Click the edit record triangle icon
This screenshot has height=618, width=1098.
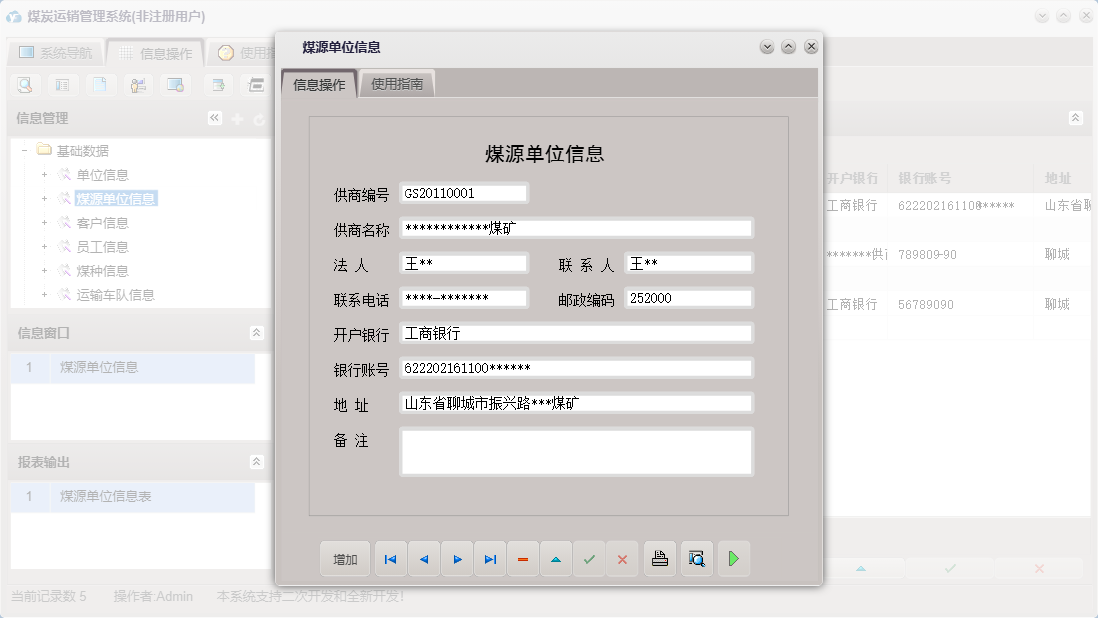pos(556,559)
